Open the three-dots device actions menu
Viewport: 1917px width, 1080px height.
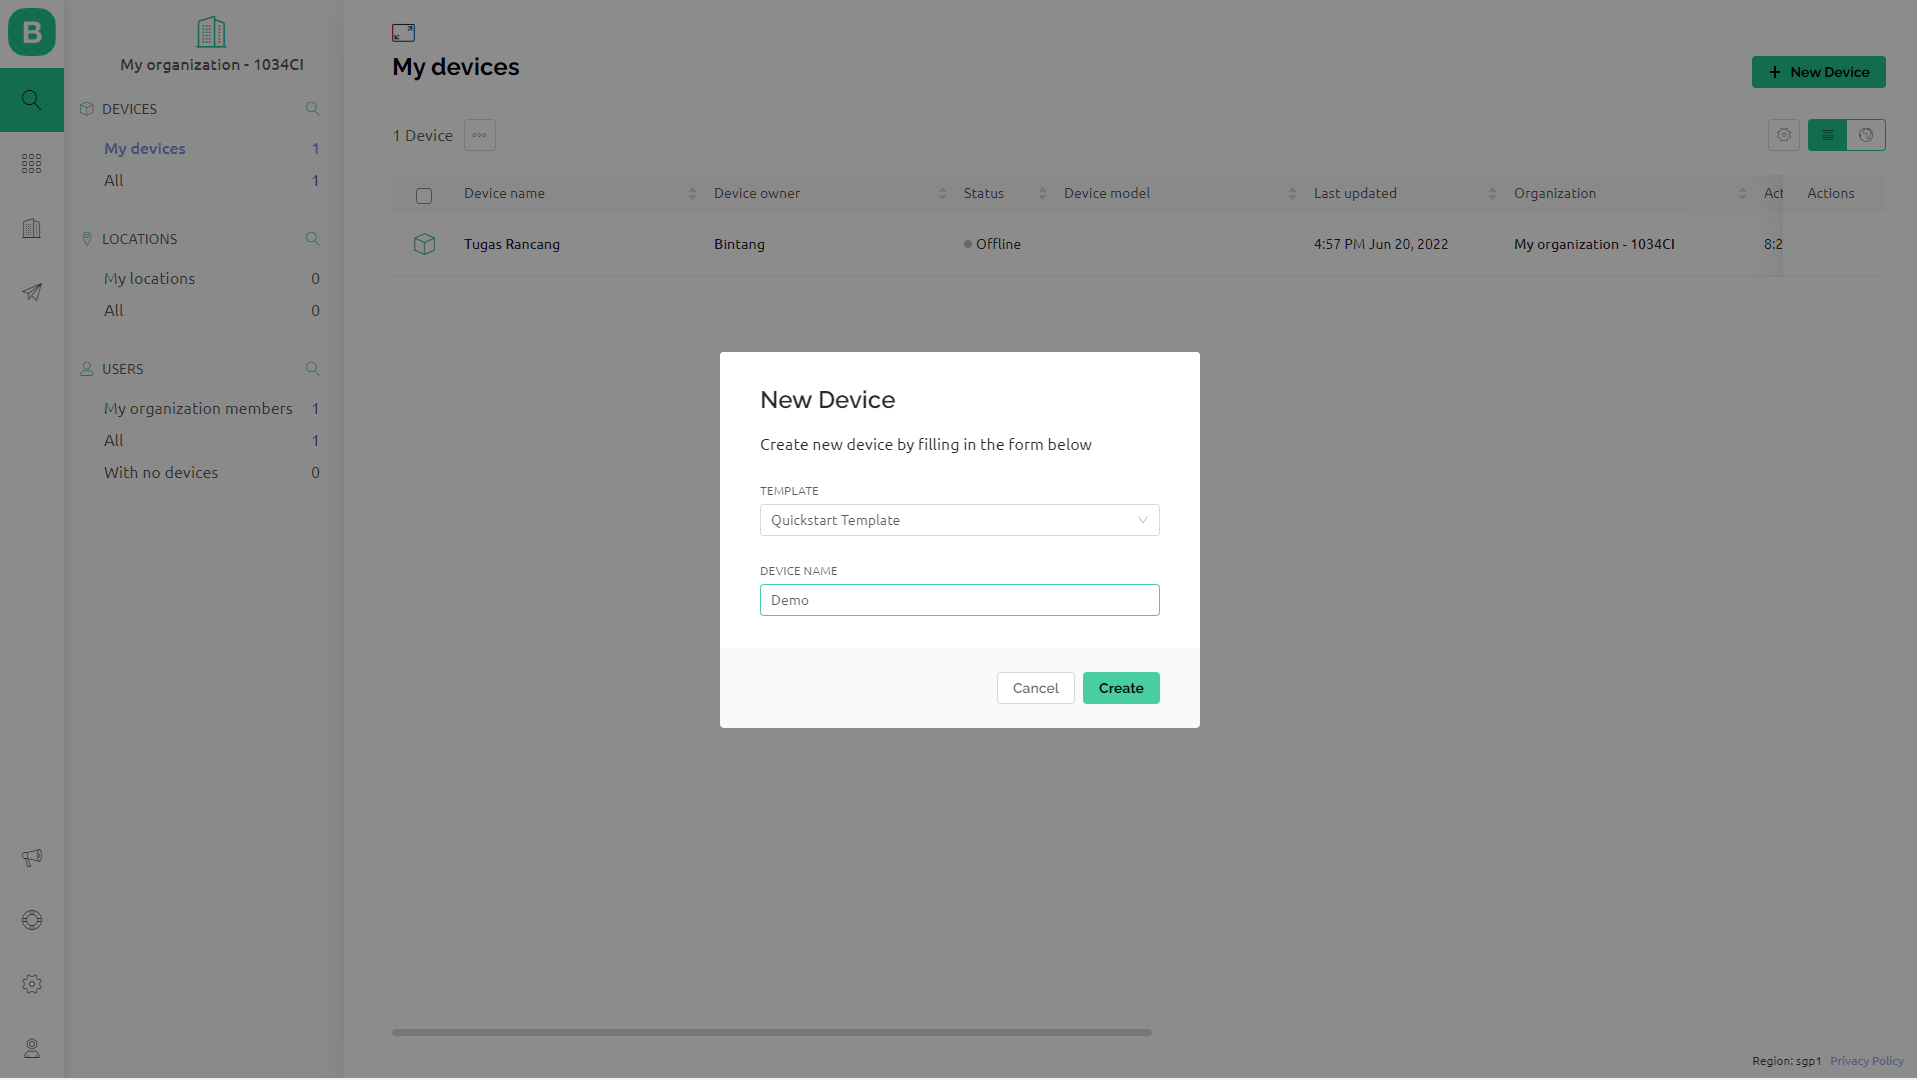pyautogui.click(x=480, y=135)
